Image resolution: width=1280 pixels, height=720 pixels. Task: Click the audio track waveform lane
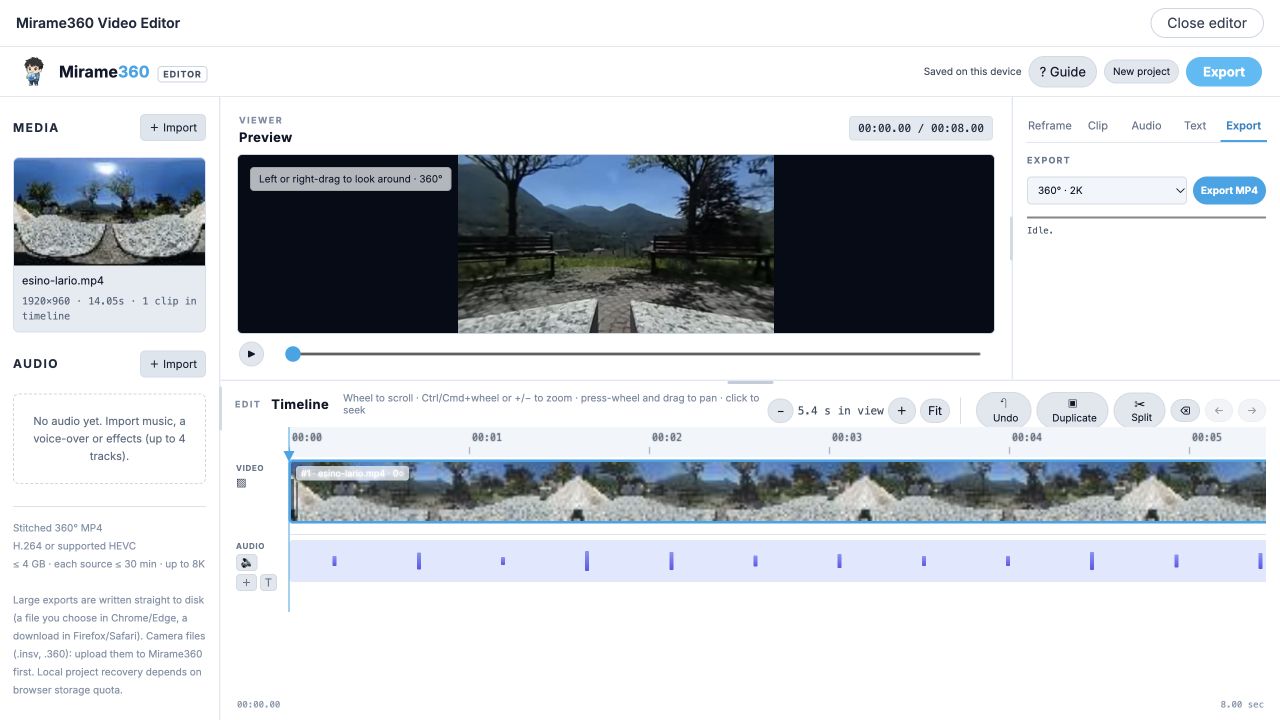(777, 561)
